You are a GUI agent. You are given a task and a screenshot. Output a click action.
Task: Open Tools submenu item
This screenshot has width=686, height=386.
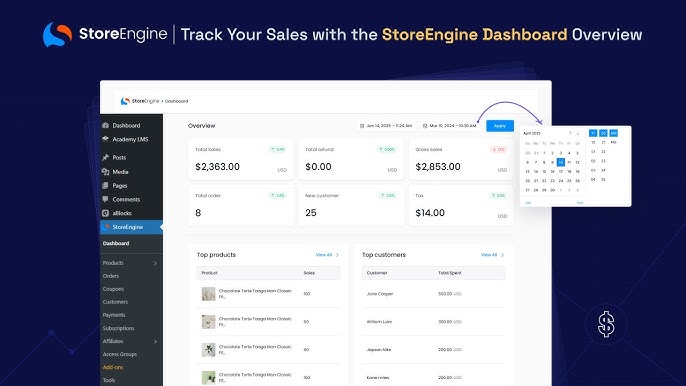pos(109,380)
